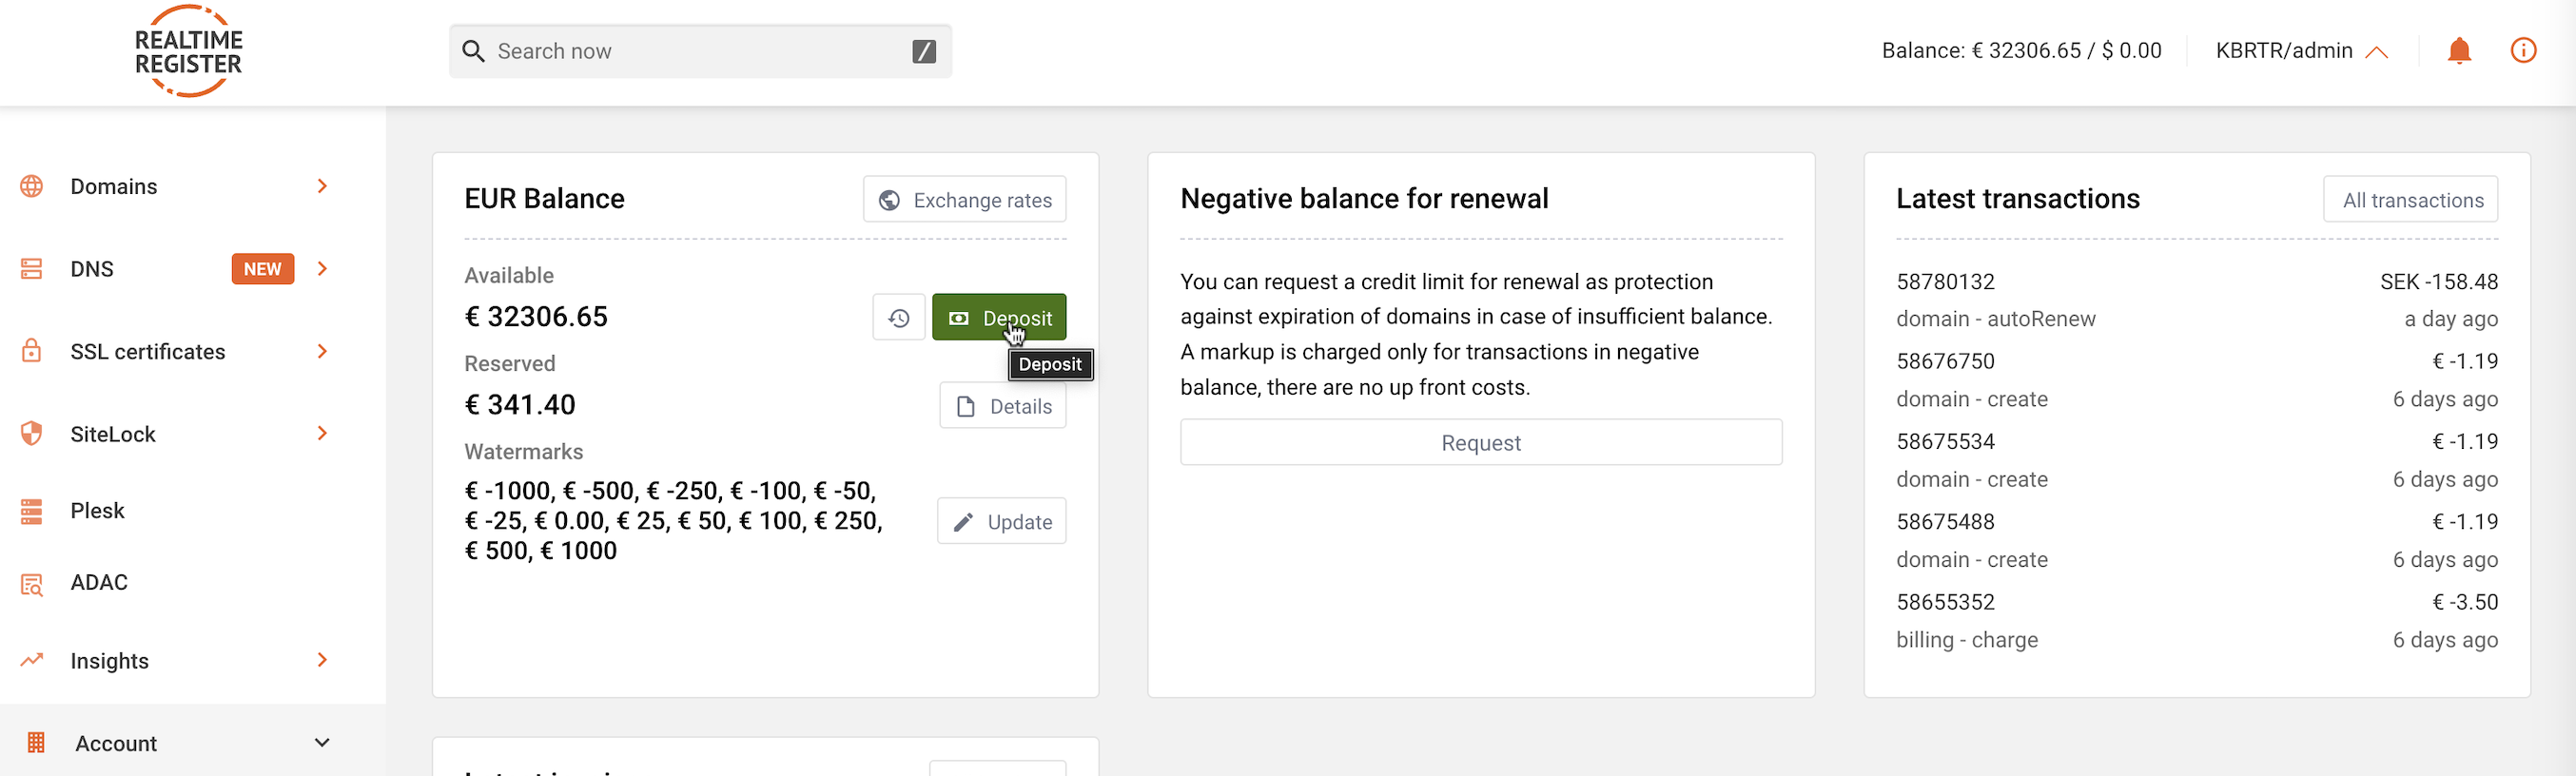Click the SiteLock shield icon
Image resolution: width=2576 pixels, height=776 pixels.
32,434
